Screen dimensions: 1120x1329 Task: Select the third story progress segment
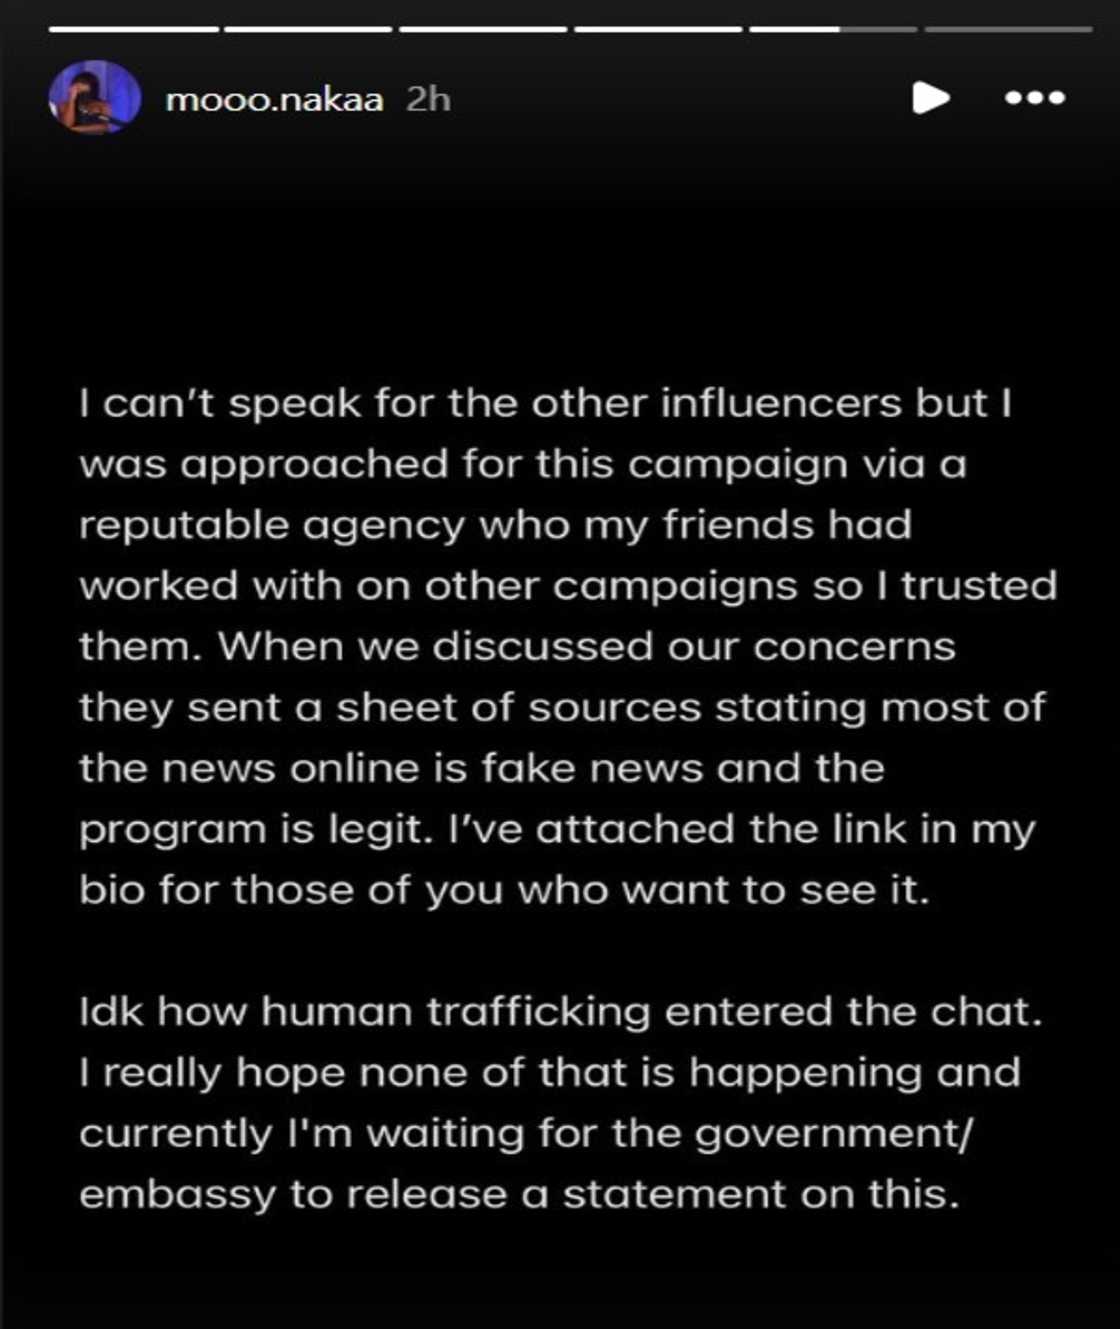483,29
